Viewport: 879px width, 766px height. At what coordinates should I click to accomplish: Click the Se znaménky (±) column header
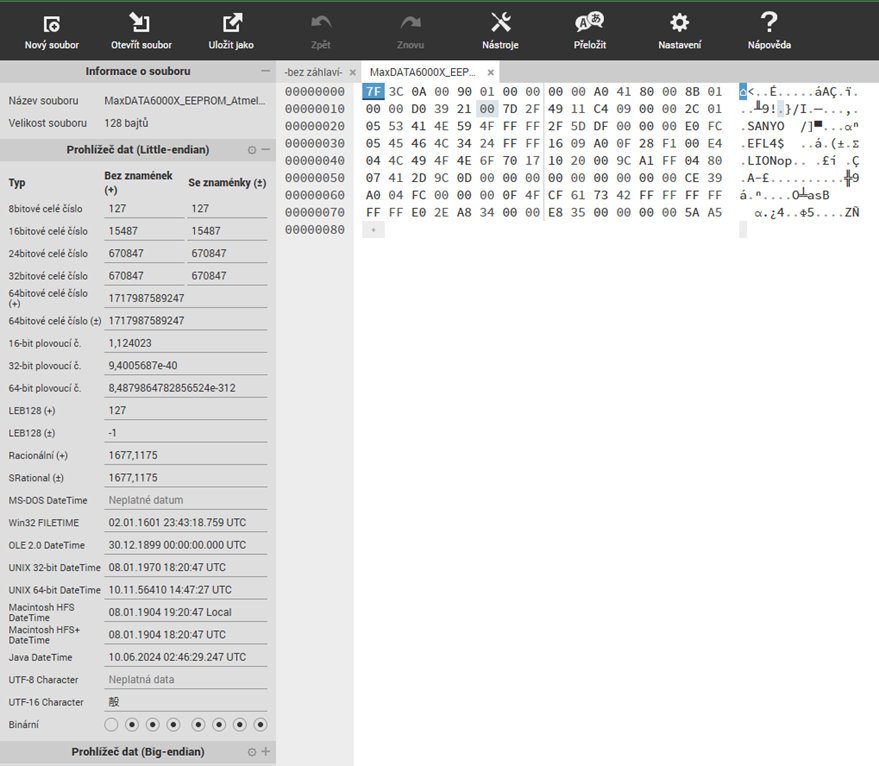[x=227, y=183]
